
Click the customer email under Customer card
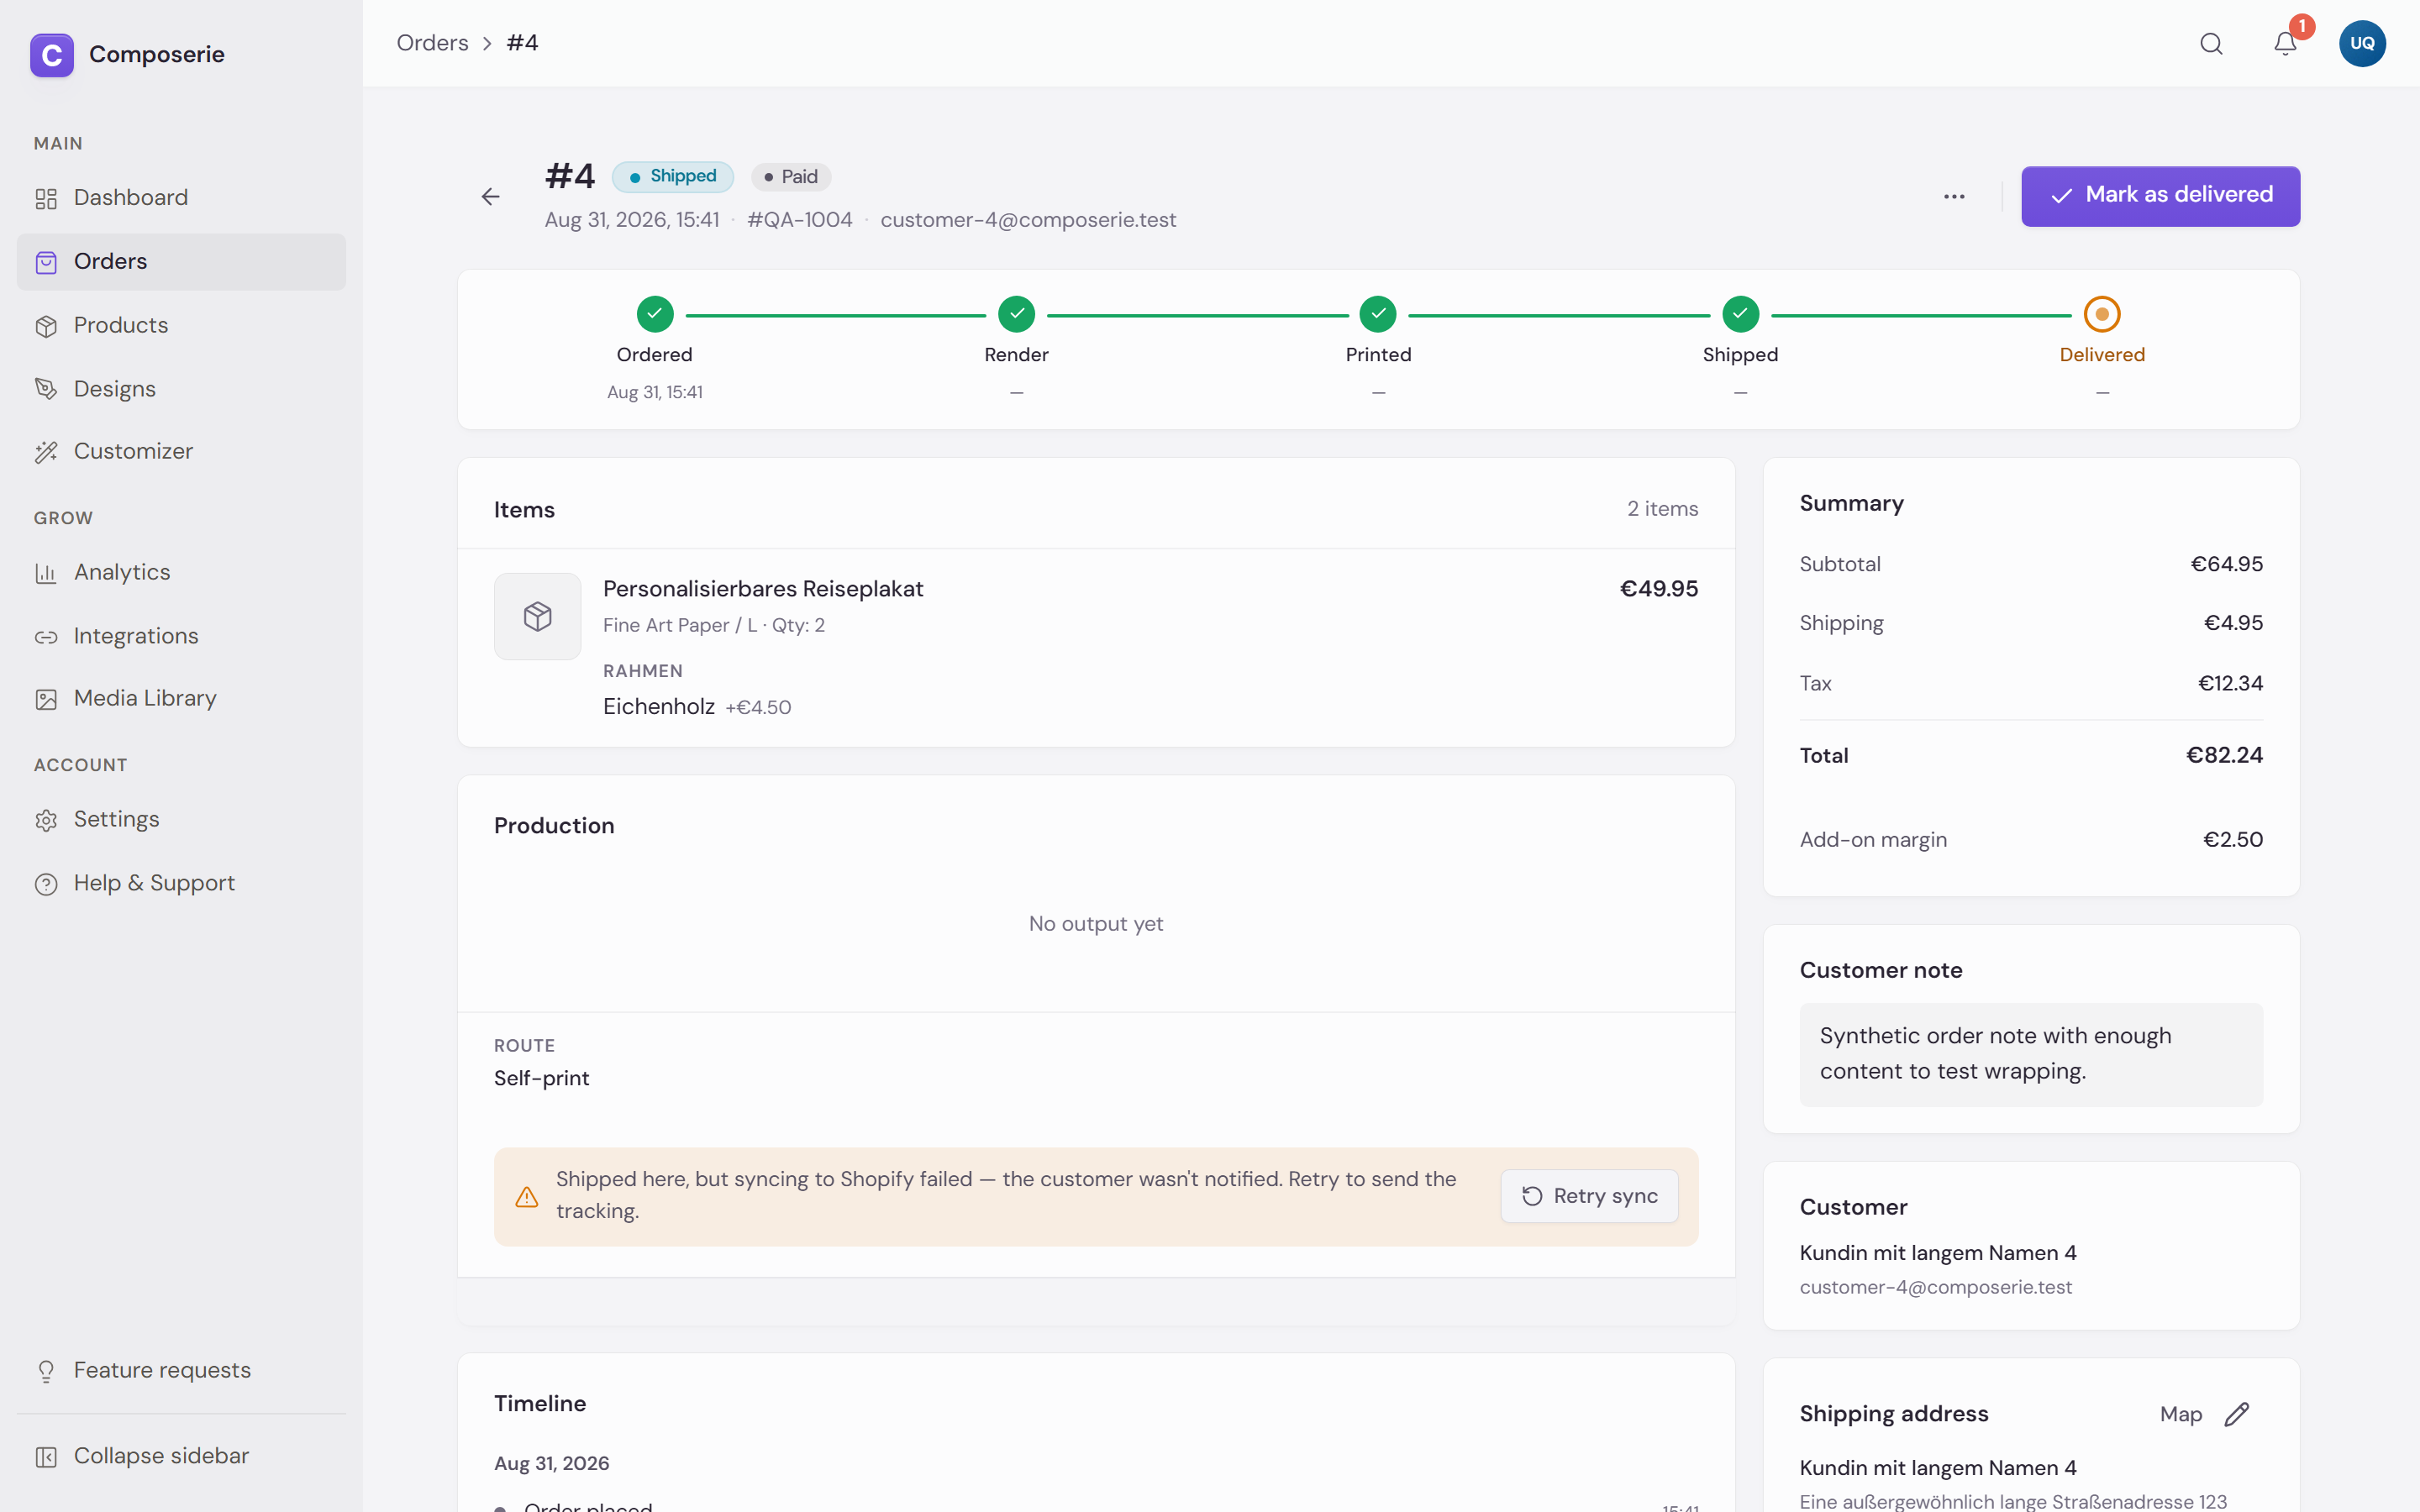click(x=1935, y=1287)
